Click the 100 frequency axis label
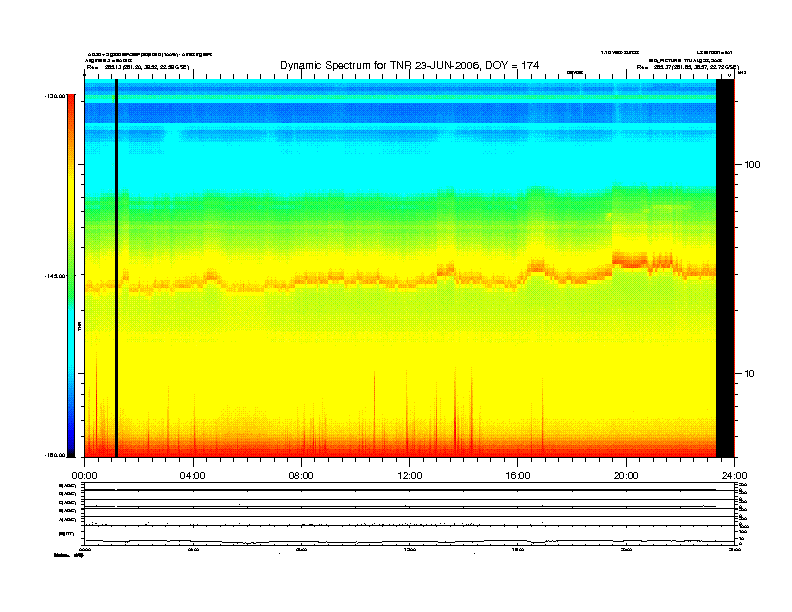 click(752, 165)
